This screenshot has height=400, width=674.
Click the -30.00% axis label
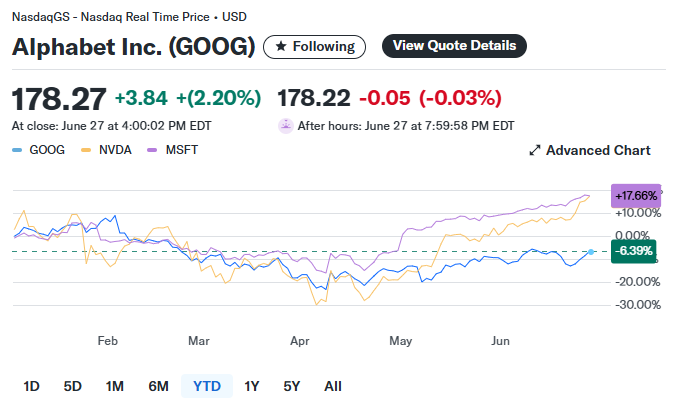(638, 305)
